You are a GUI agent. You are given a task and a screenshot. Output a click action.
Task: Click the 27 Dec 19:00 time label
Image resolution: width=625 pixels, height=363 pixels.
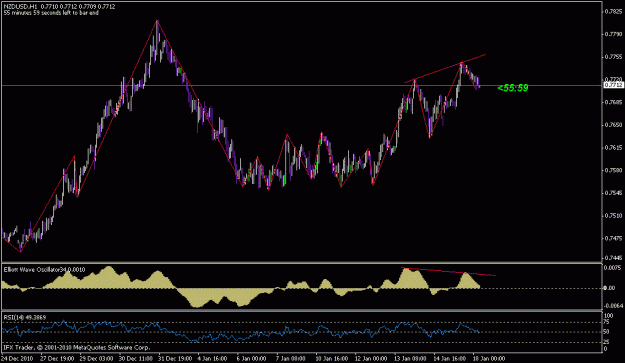pyautogui.click(x=57, y=358)
